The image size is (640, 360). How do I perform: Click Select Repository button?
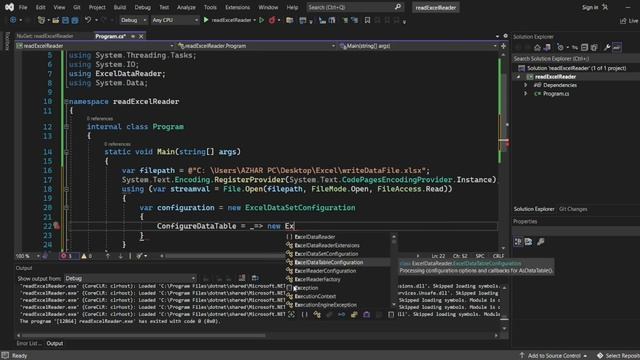click(x=618, y=356)
